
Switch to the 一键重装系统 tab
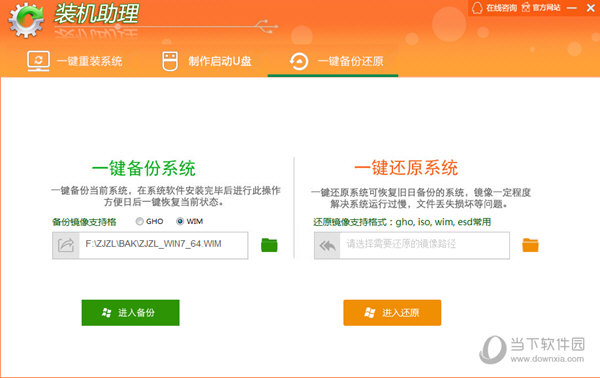click(75, 61)
